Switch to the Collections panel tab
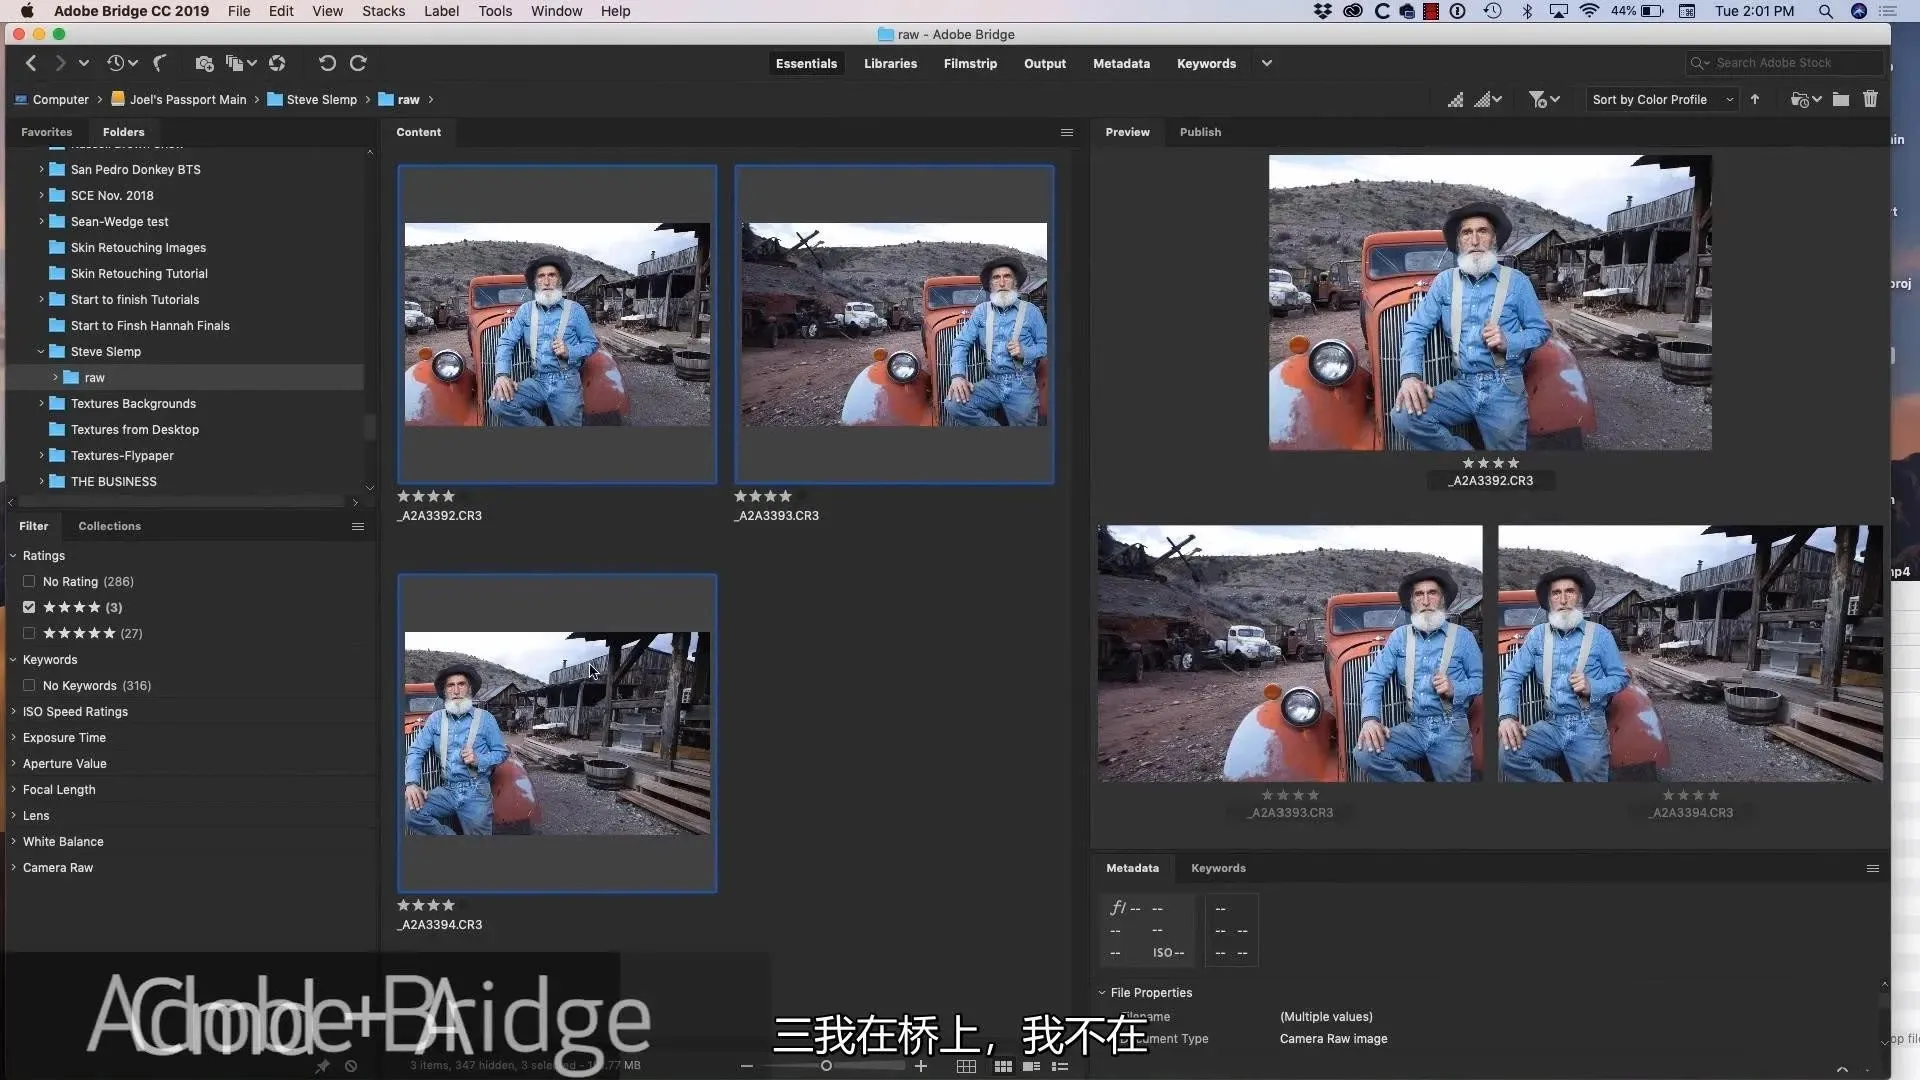The width and height of the screenshot is (1920, 1080). pyautogui.click(x=109, y=526)
